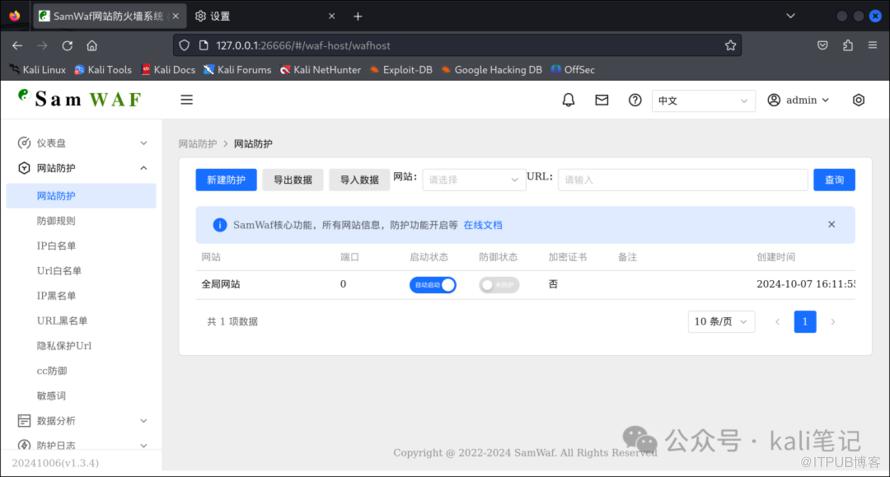Click the browser reload icon
890x477 pixels.
click(x=67, y=45)
